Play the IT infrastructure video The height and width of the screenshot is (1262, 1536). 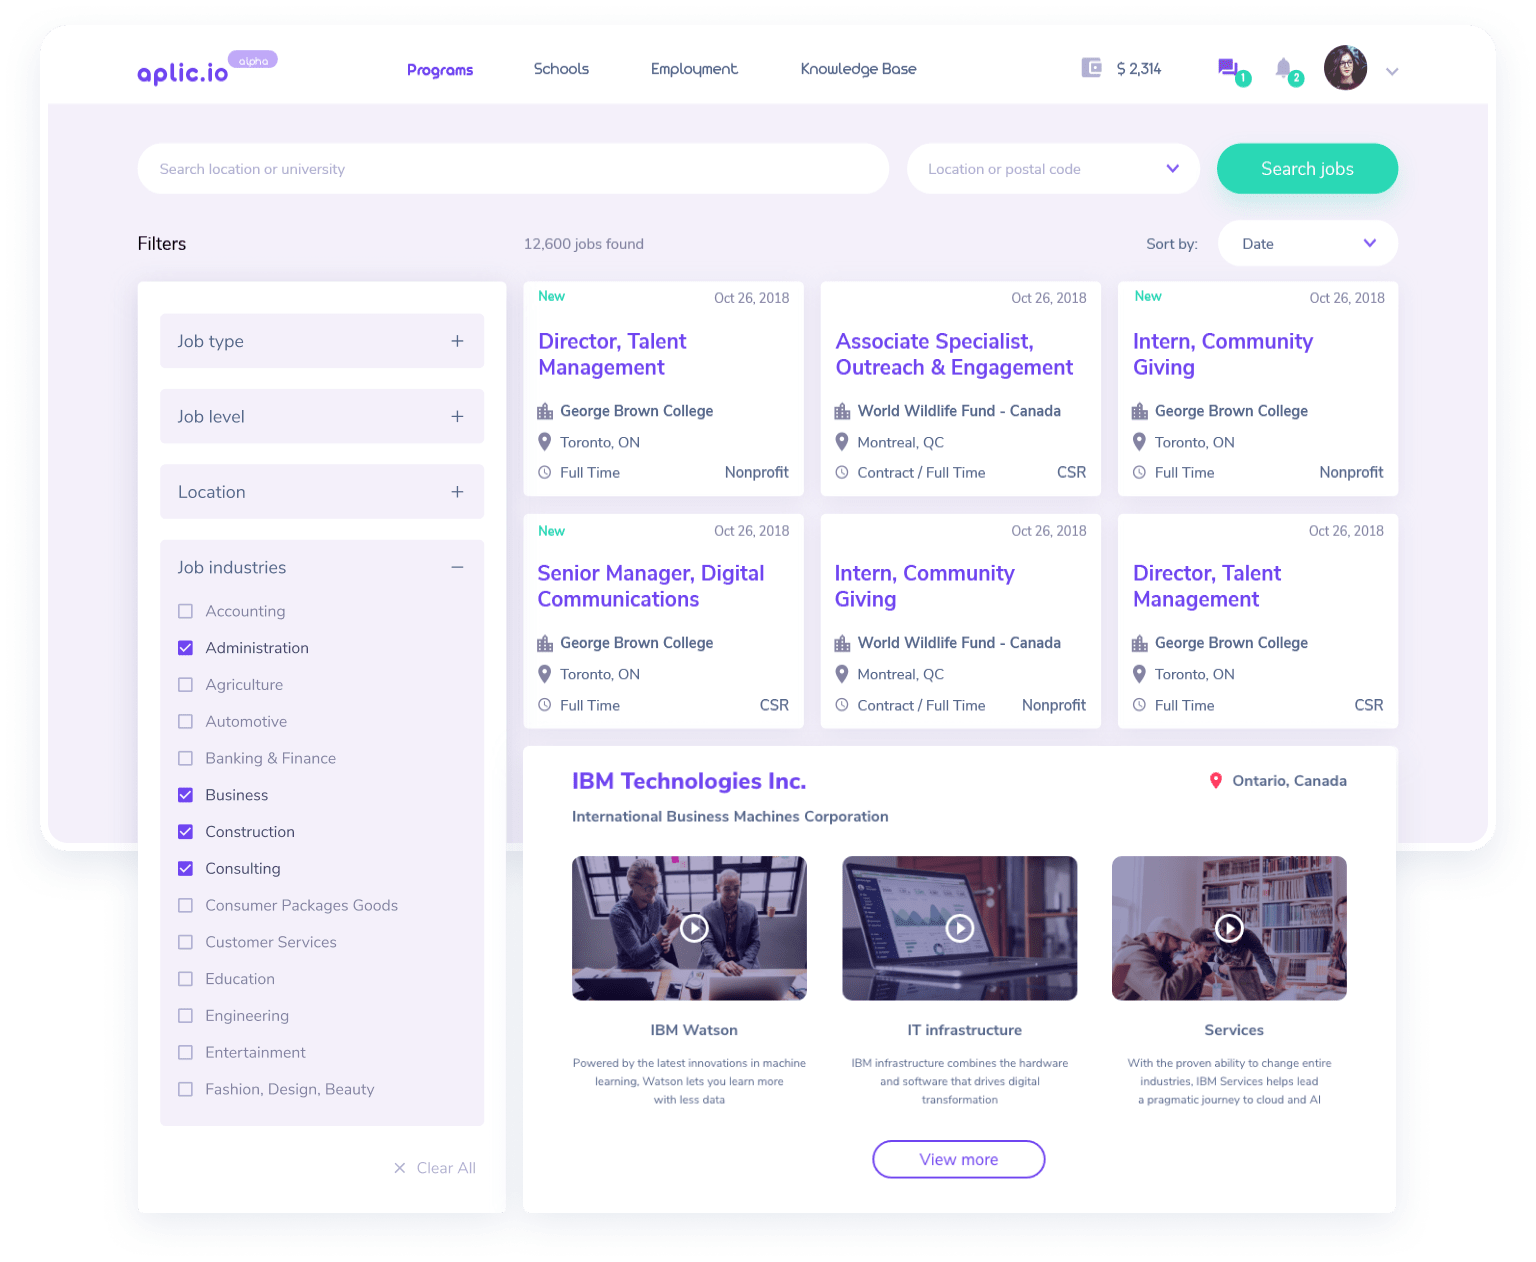click(960, 928)
